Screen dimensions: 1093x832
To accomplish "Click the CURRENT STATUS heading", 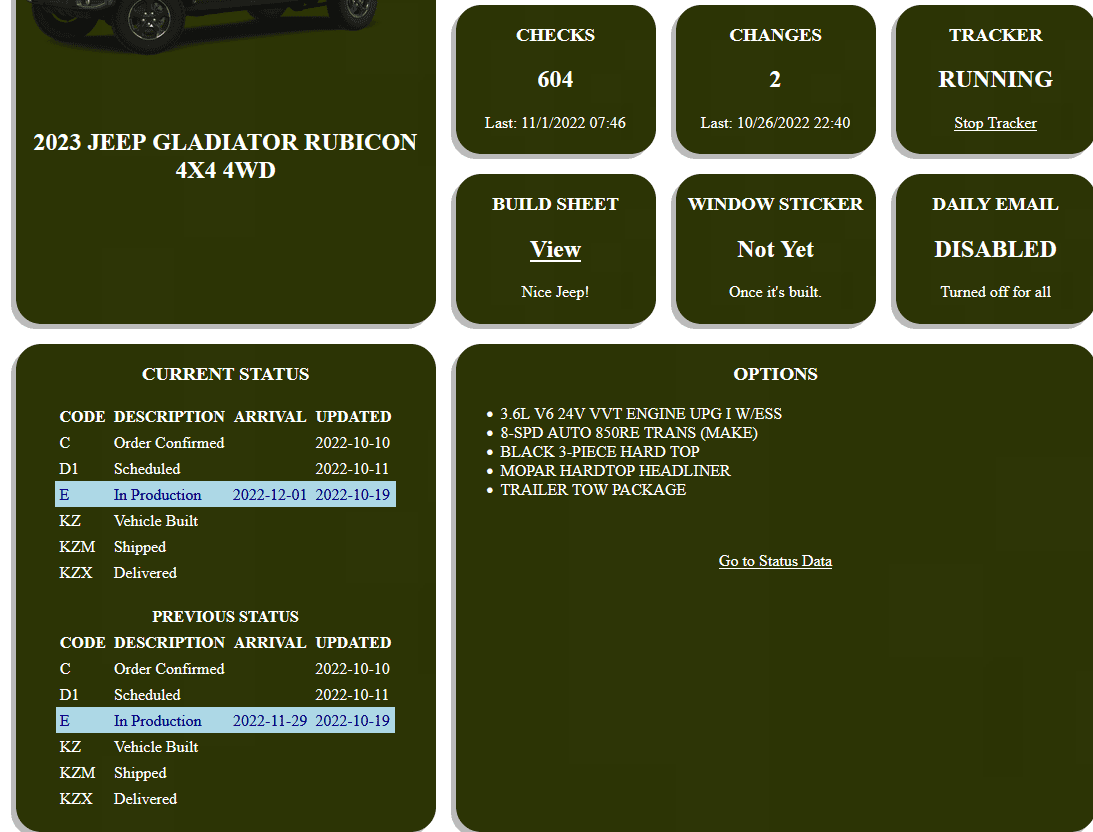I will 225,374.
